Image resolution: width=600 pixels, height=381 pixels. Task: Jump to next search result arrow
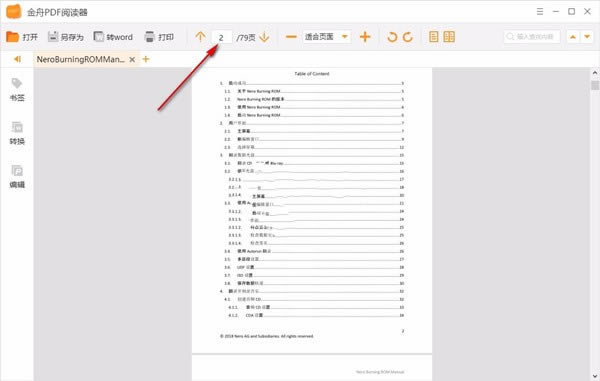(x=587, y=37)
